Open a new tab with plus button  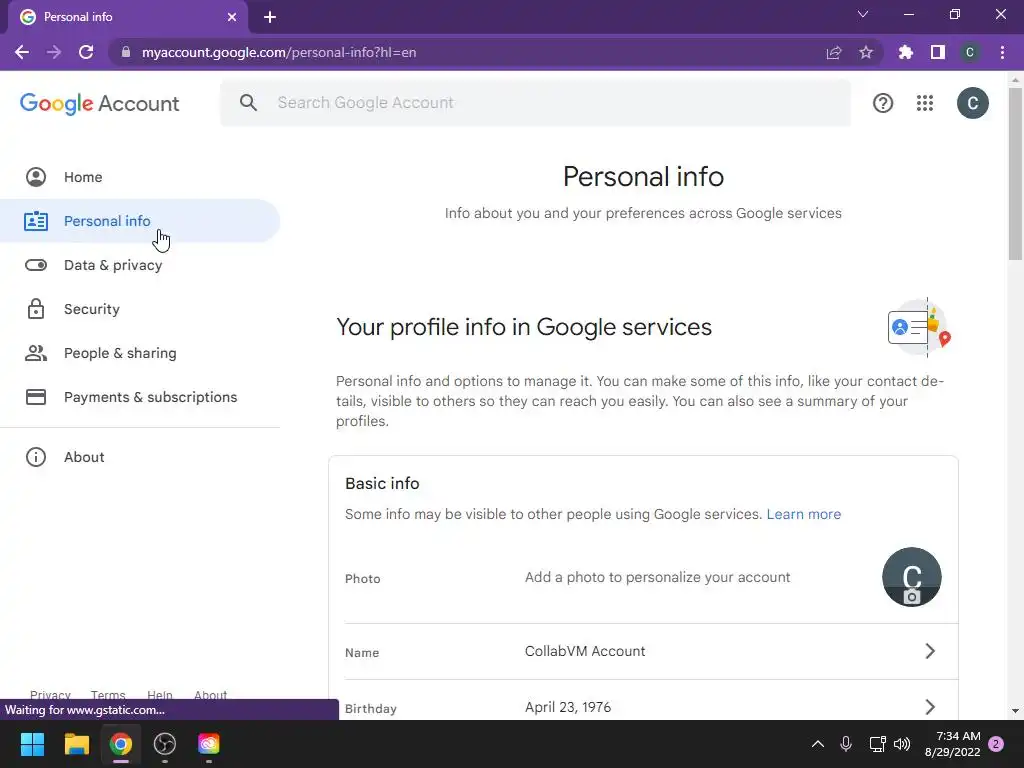pos(270,17)
